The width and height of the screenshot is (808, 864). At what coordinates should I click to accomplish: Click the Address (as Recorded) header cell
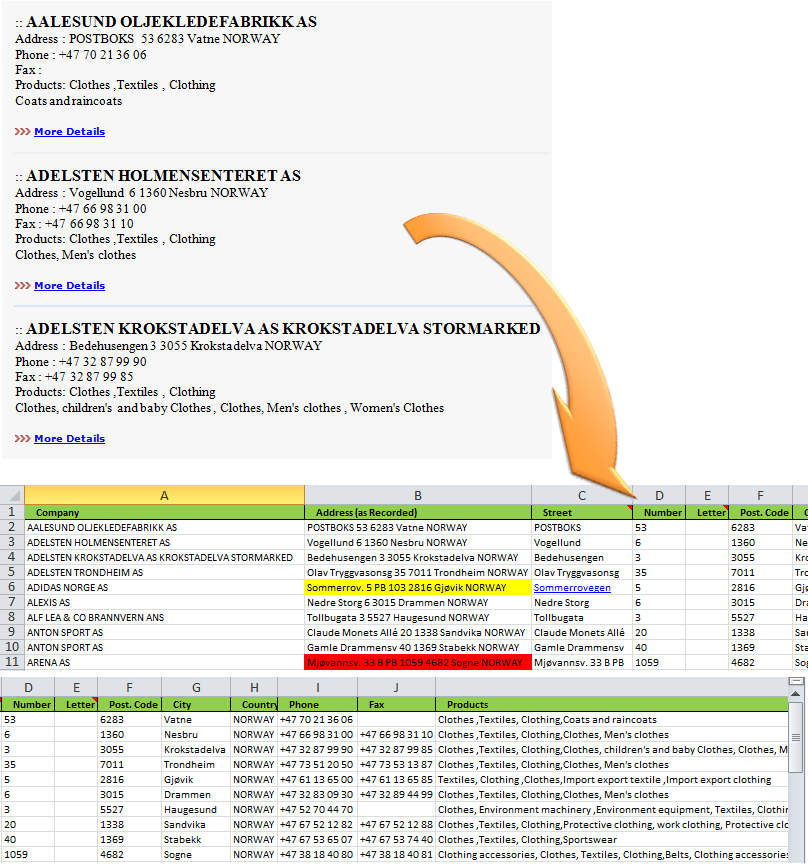(418, 512)
